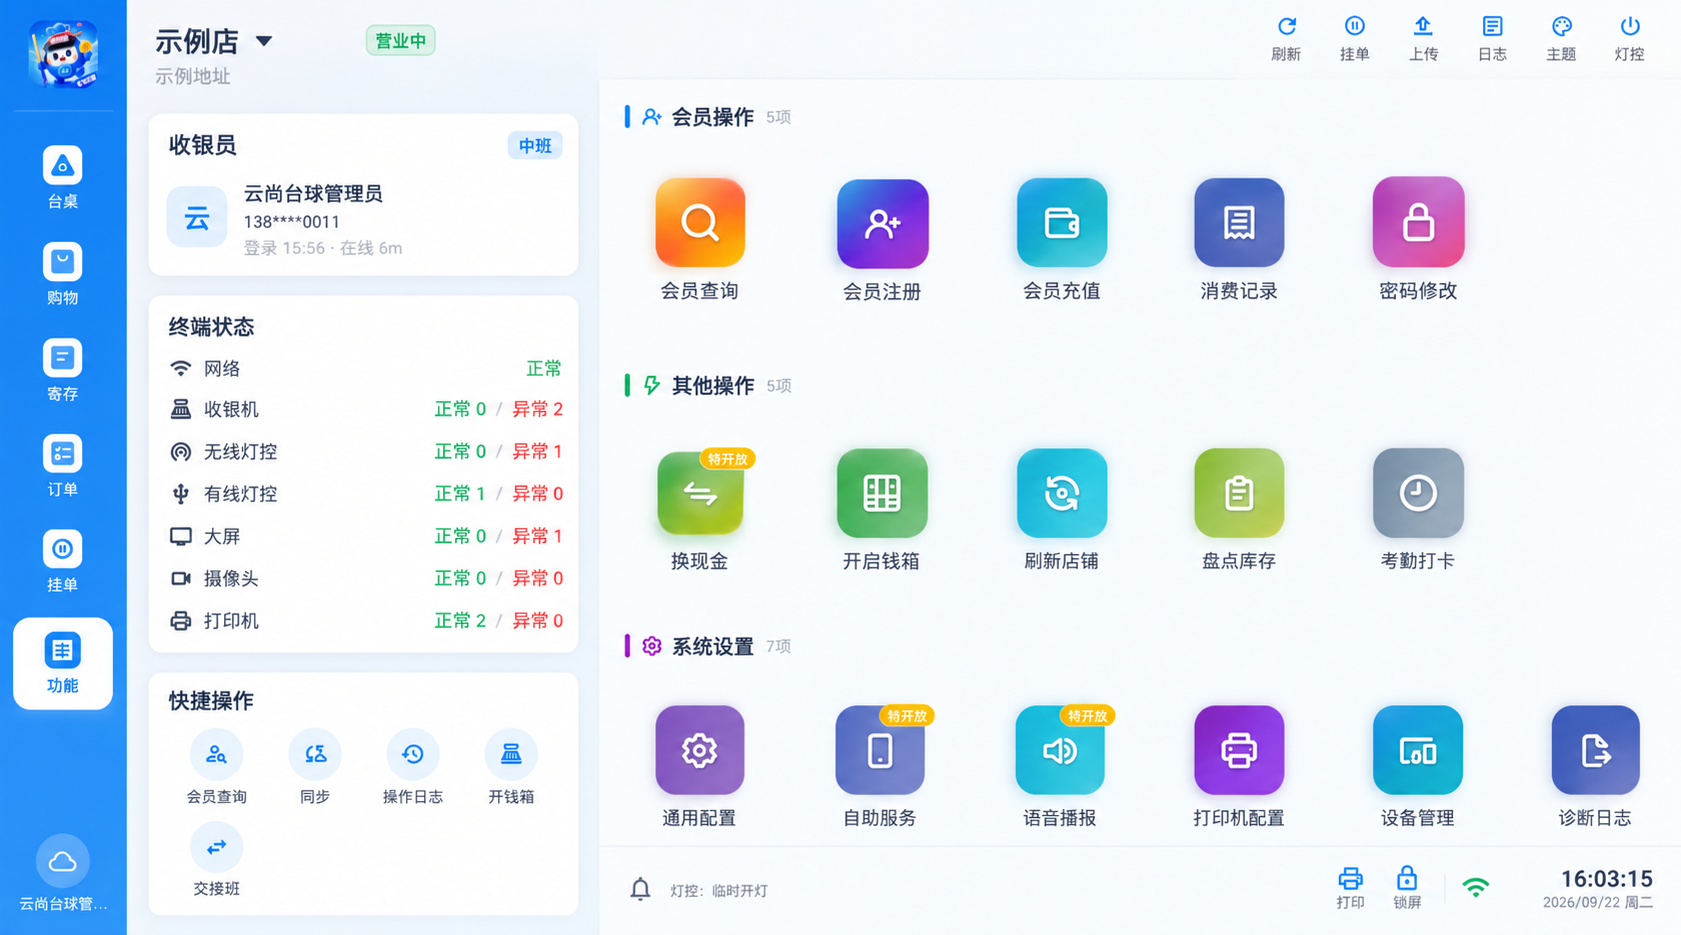Click the 打印 button in status bar
The image size is (1681, 935).
pos(1350,888)
